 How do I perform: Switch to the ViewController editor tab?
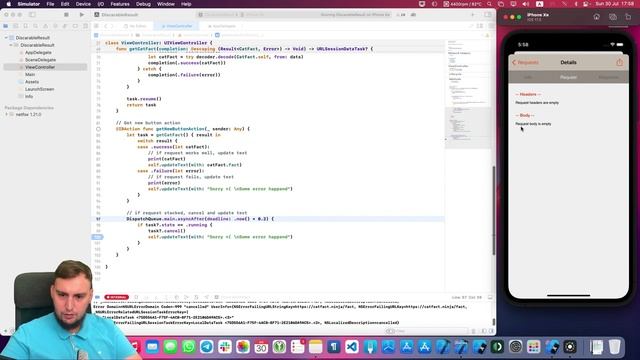click(x=177, y=26)
